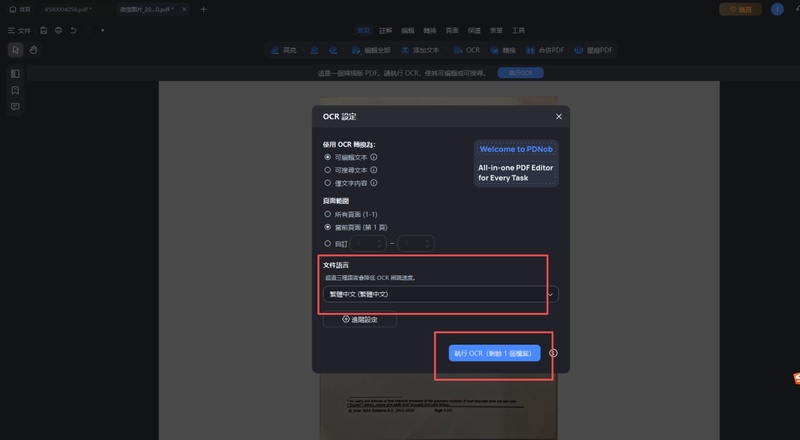Choose the 高亮 highlight tool

coord(284,50)
